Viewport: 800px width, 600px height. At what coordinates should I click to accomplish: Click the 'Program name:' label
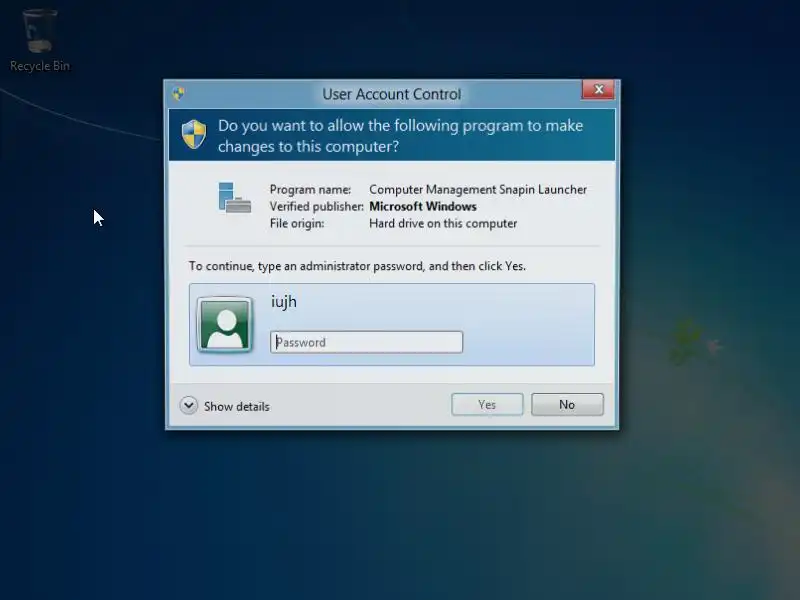point(310,190)
